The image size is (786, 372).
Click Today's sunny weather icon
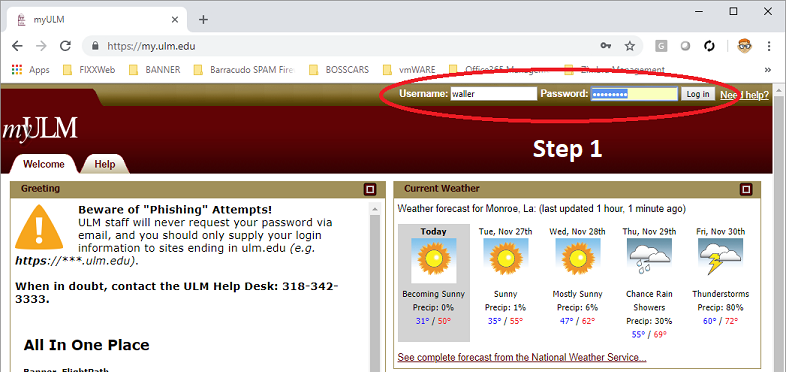434,261
